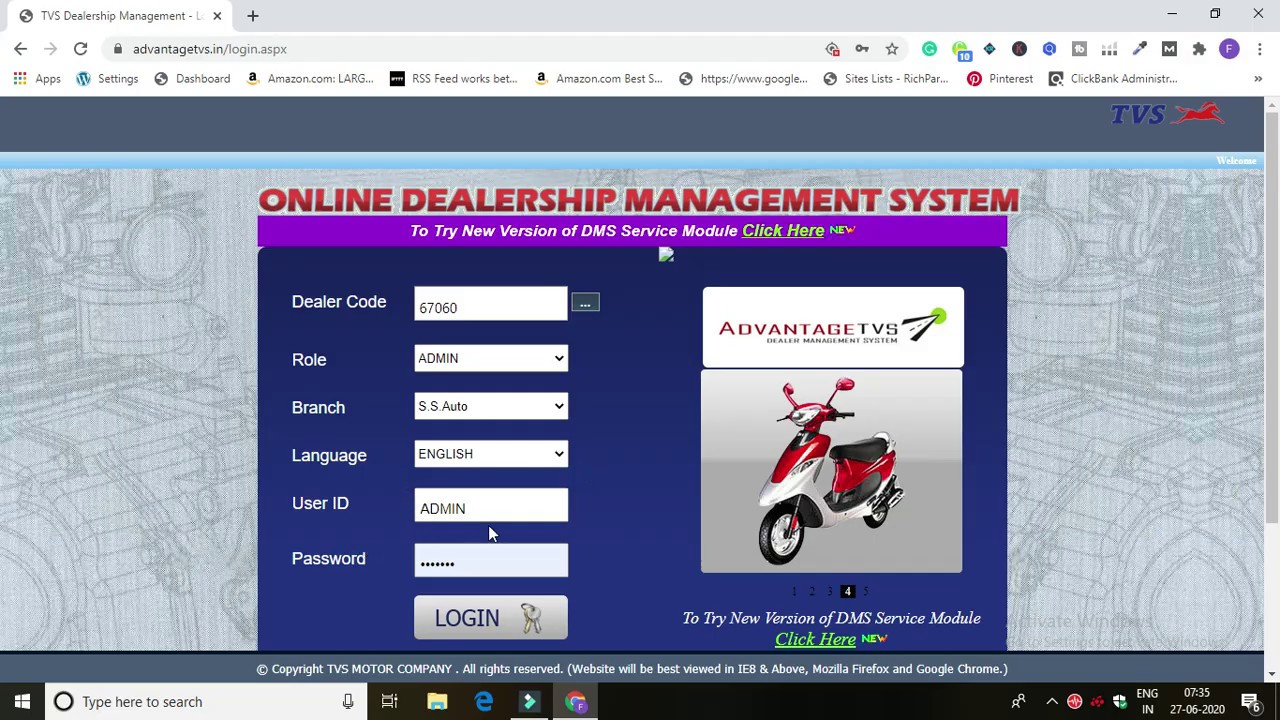Open the https://www.google... bookmark
1280x720 pixels.
(743, 79)
